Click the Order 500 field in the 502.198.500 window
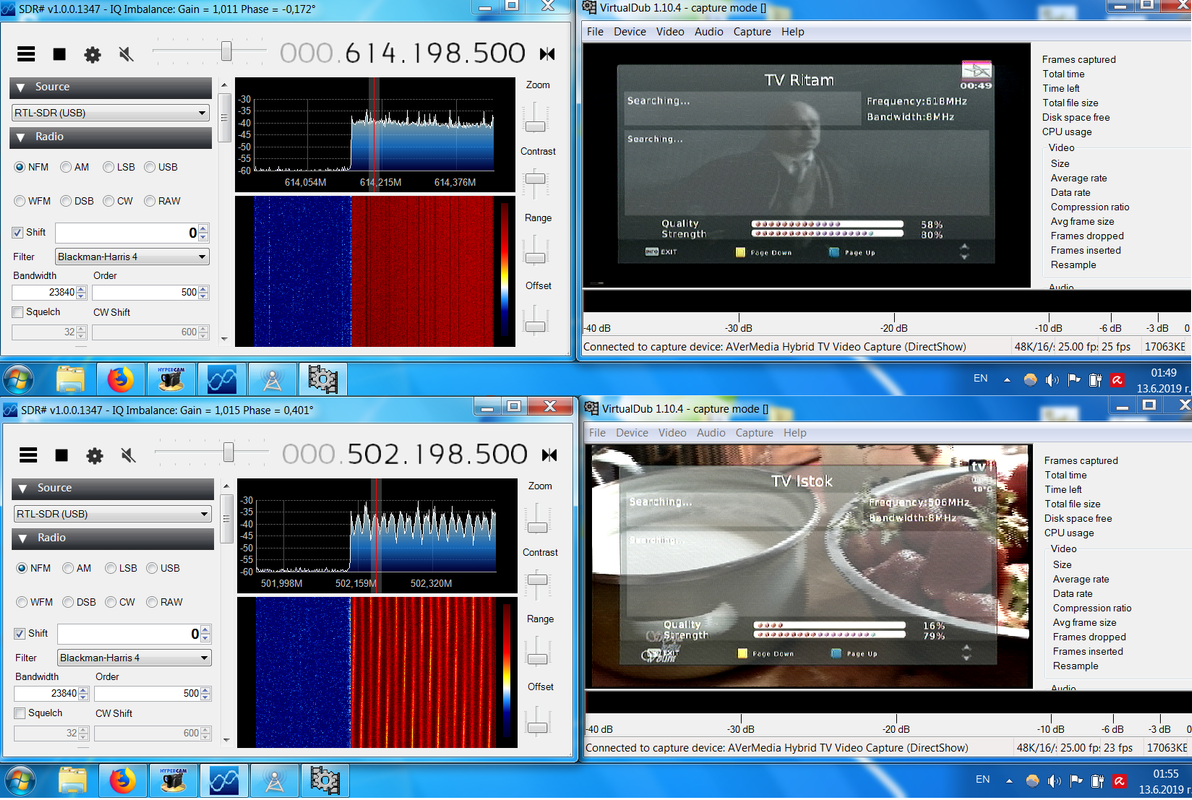1192x800 pixels. pyautogui.click(x=146, y=693)
